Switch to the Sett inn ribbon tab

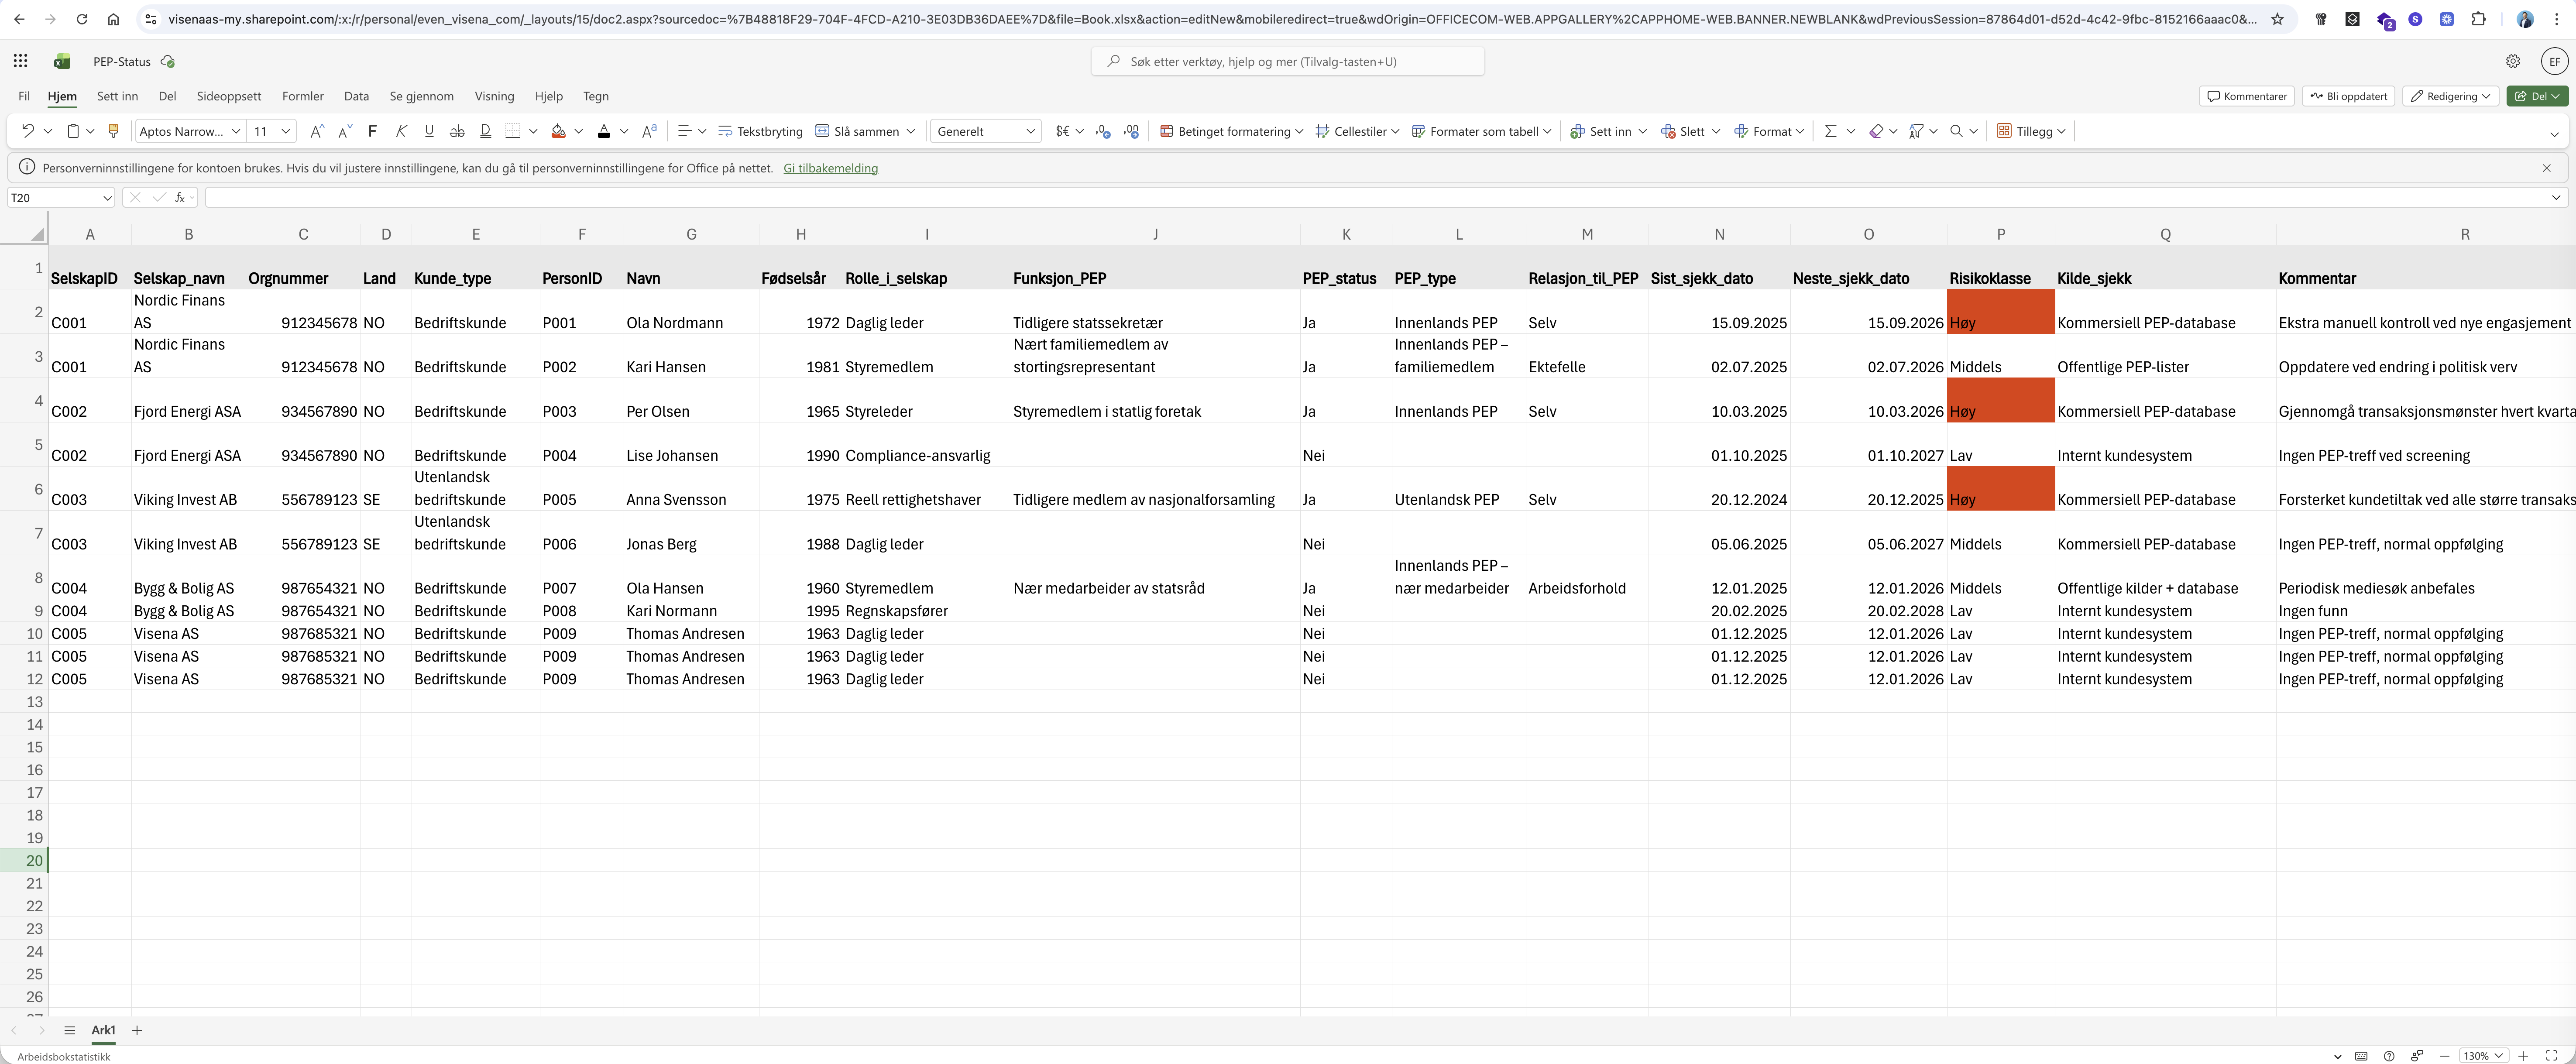117,96
